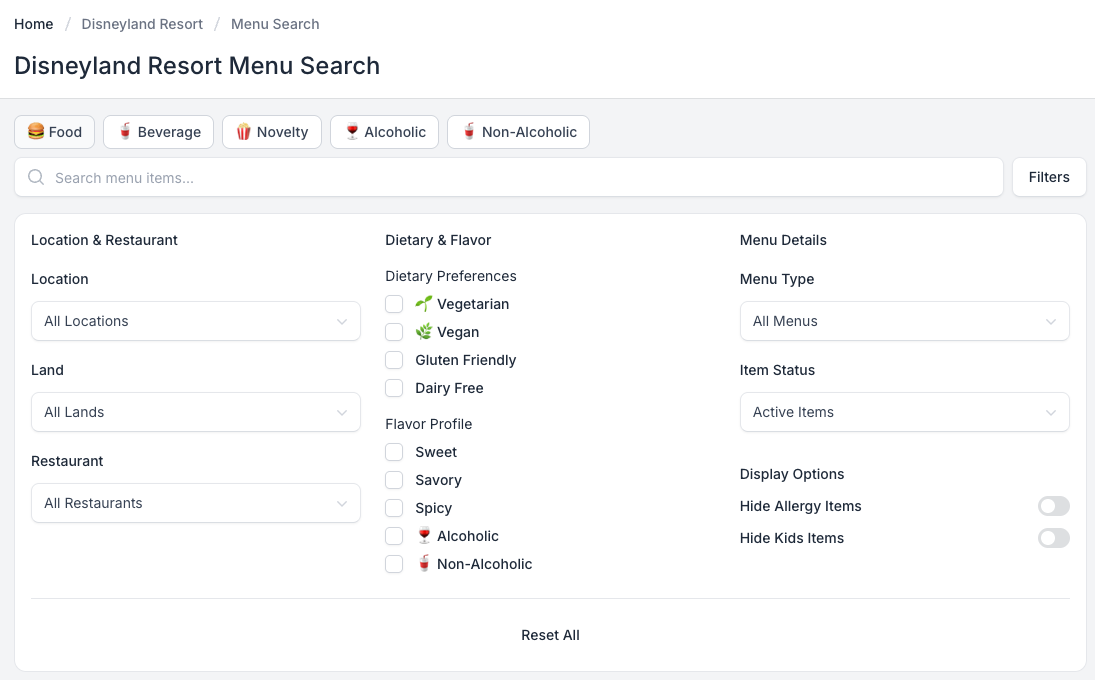This screenshot has height=680, width=1095.
Task: Toggle the Hide Allergy Items switch
Action: [x=1053, y=506]
